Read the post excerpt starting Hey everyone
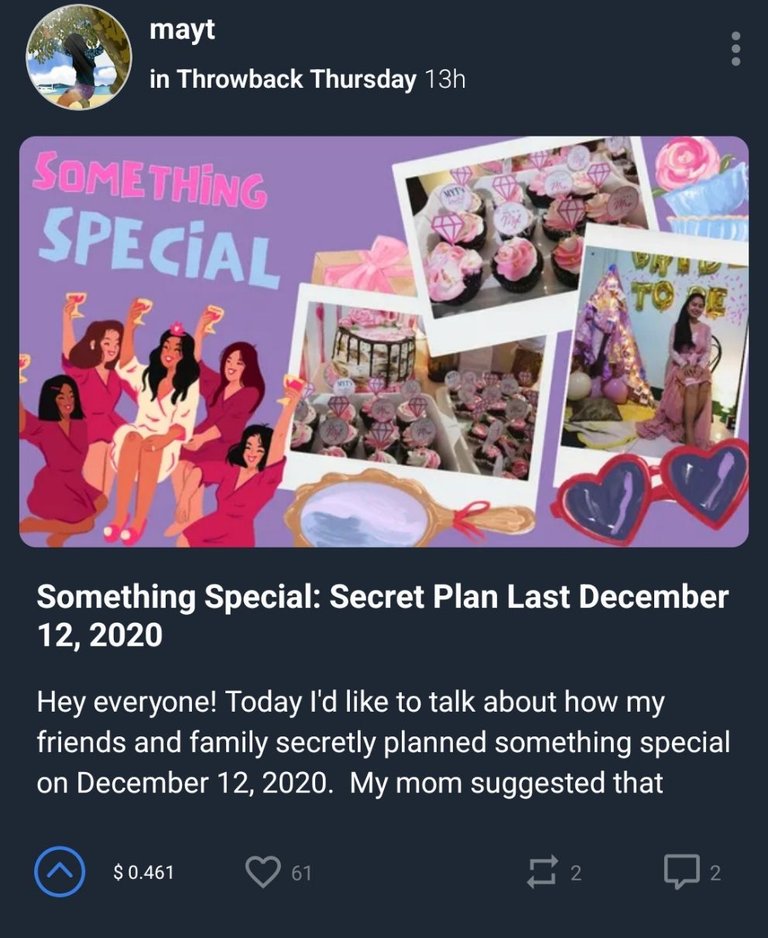Image resolution: width=768 pixels, height=938 pixels. click(x=383, y=742)
